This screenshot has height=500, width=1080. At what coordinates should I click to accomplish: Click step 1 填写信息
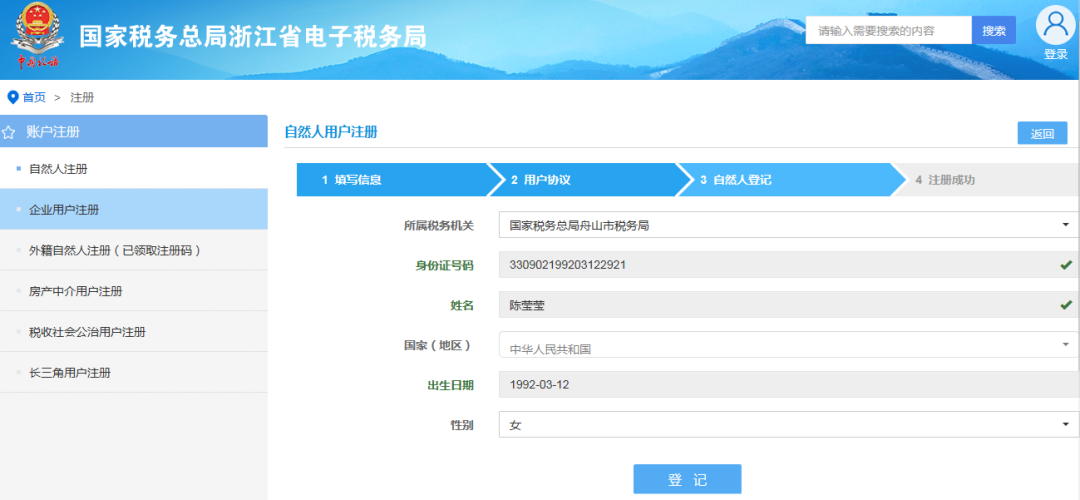(x=393, y=180)
